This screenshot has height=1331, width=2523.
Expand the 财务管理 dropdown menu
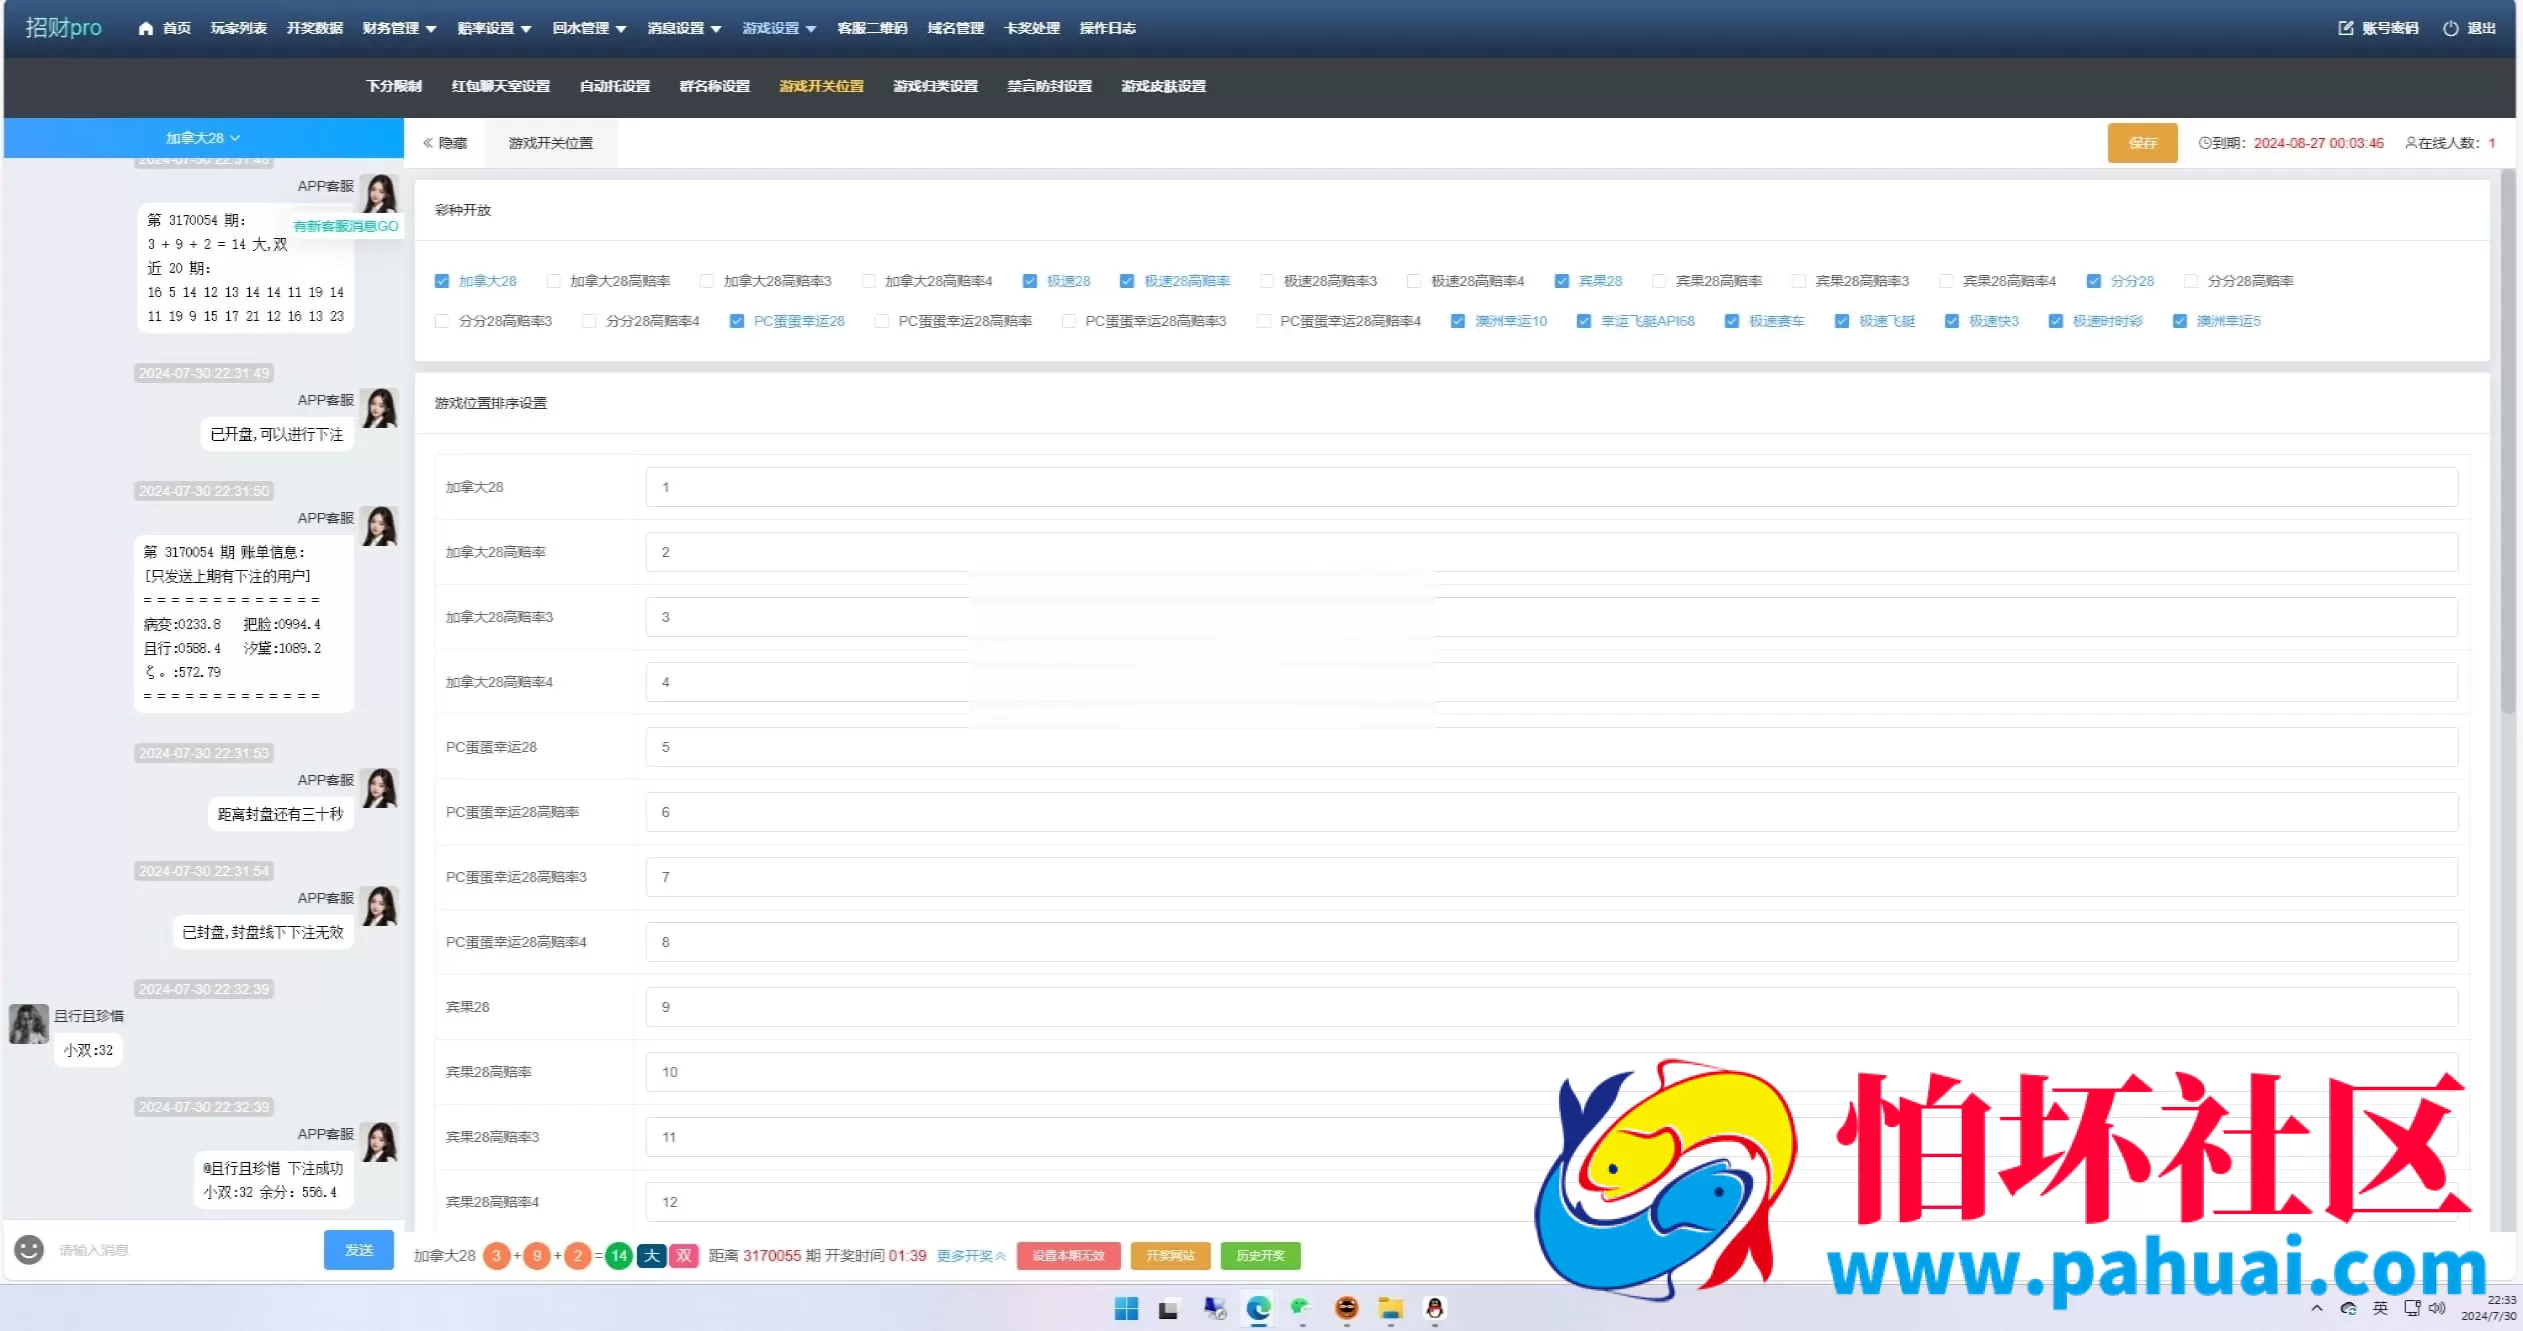[399, 28]
